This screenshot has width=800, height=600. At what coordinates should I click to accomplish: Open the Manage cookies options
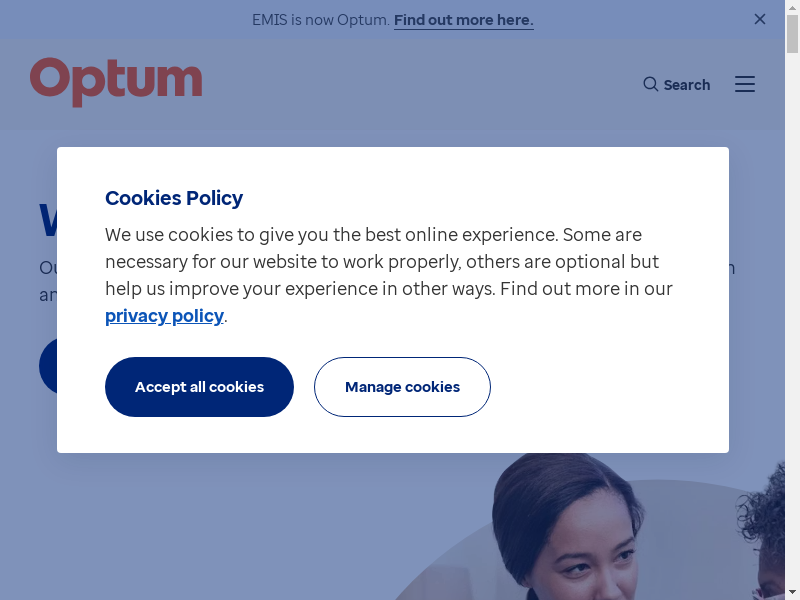tap(402, 387)
